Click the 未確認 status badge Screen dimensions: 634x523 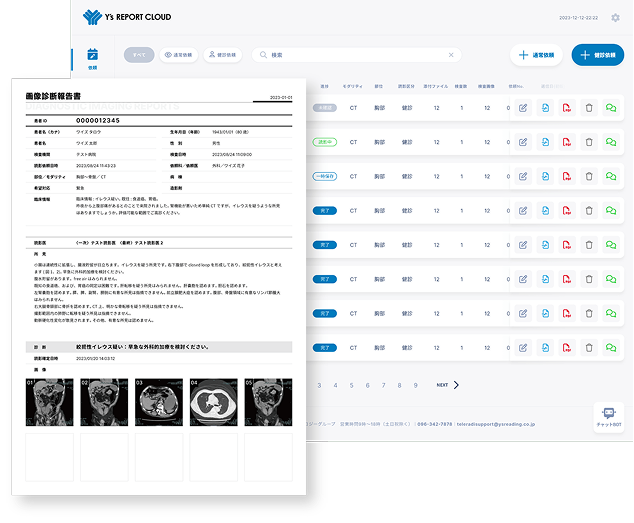[325, 108]
